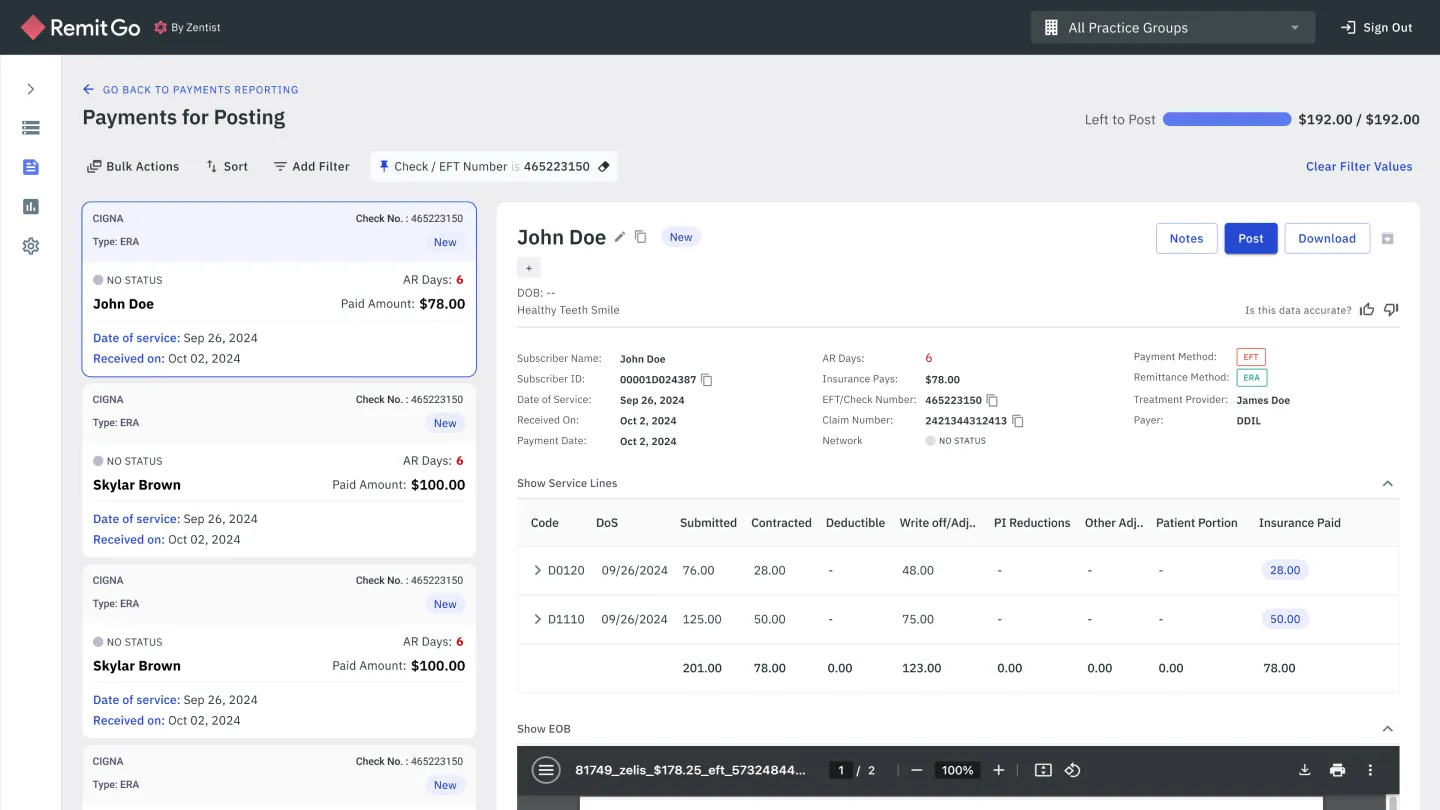
Task: Click the edit pencil icon beside John Doe
Action: [620, 237]
